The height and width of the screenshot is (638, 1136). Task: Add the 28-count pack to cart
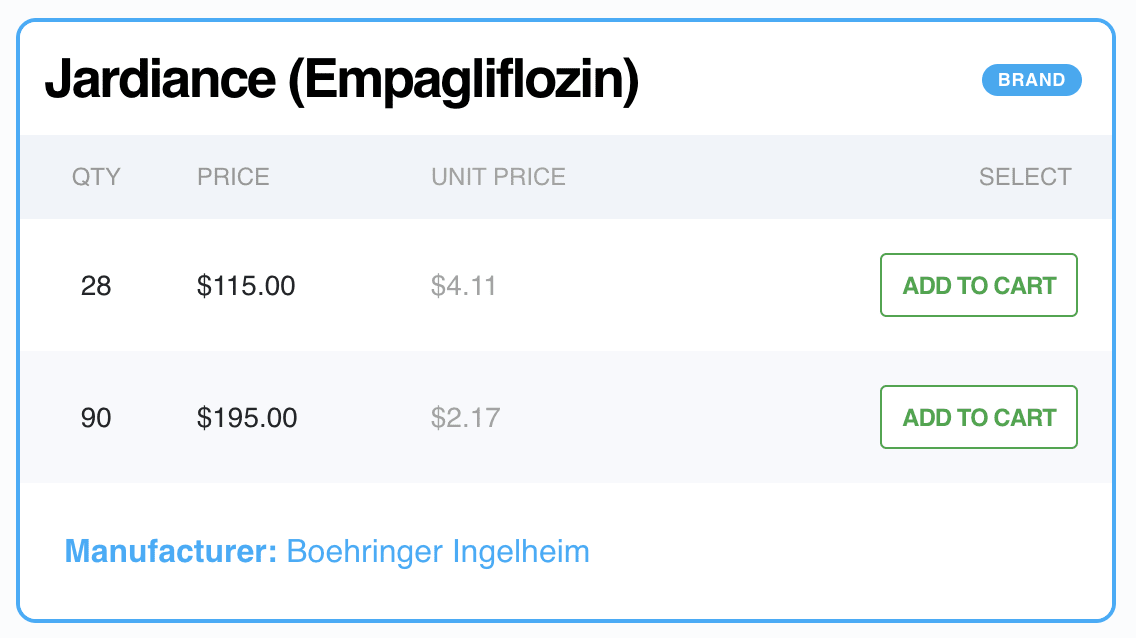978,285
